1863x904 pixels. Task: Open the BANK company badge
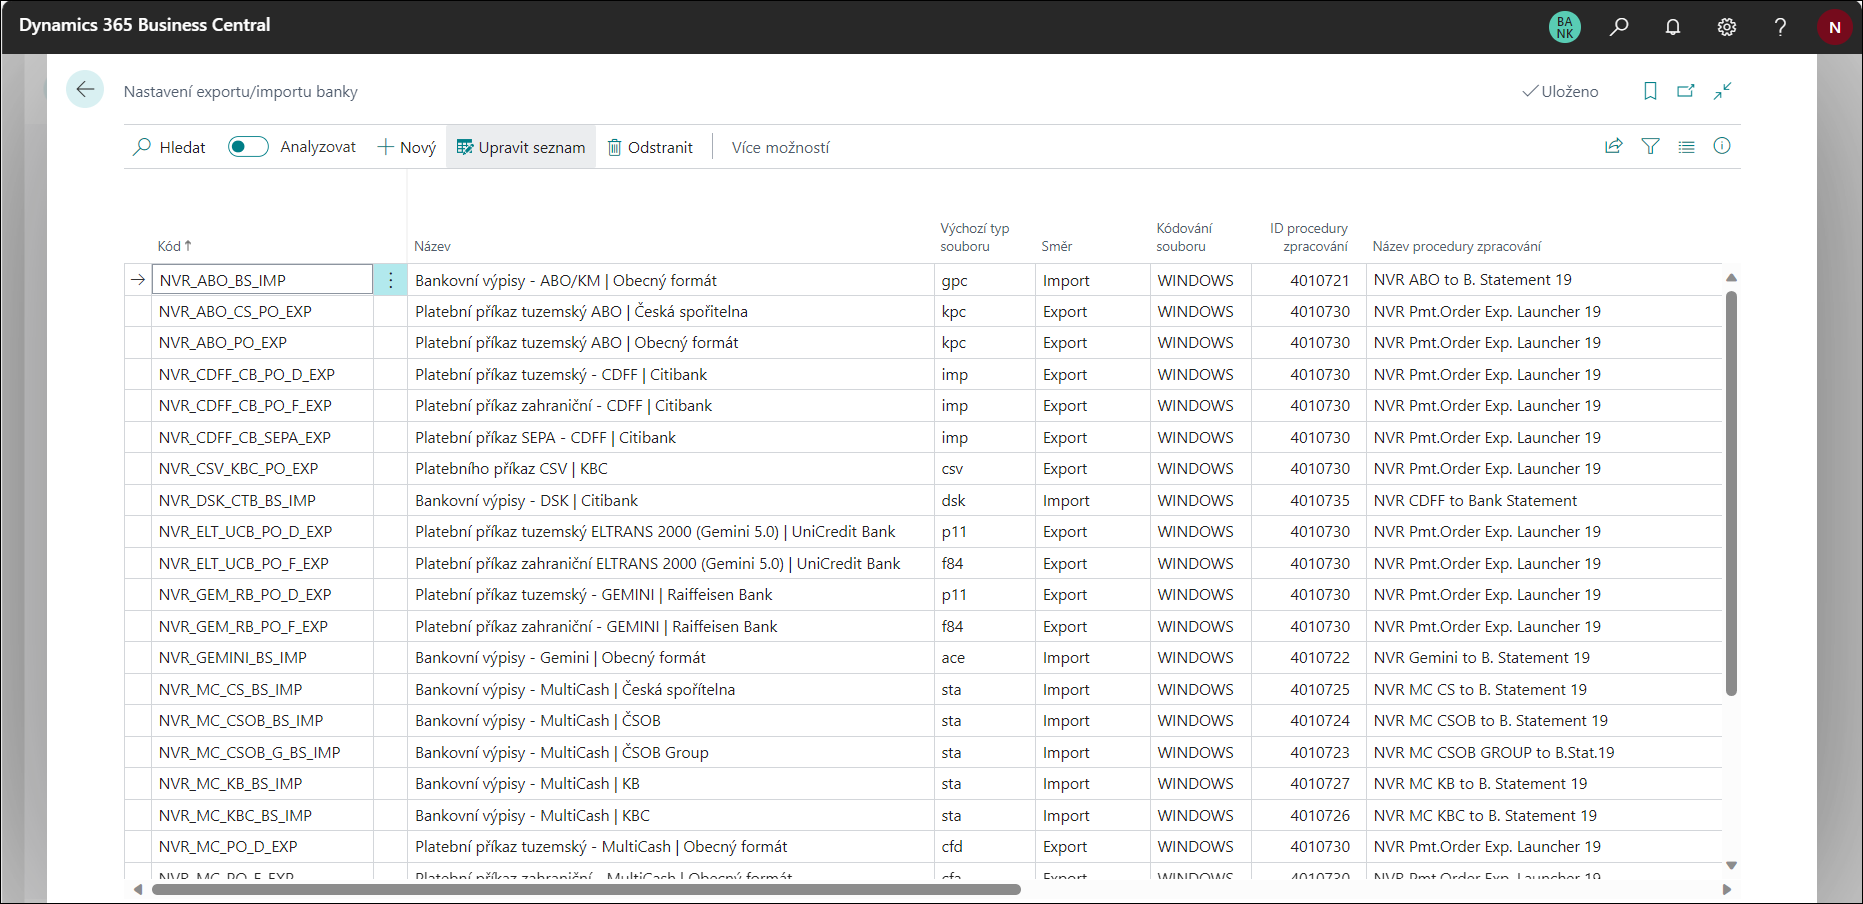click(1565, 27)
